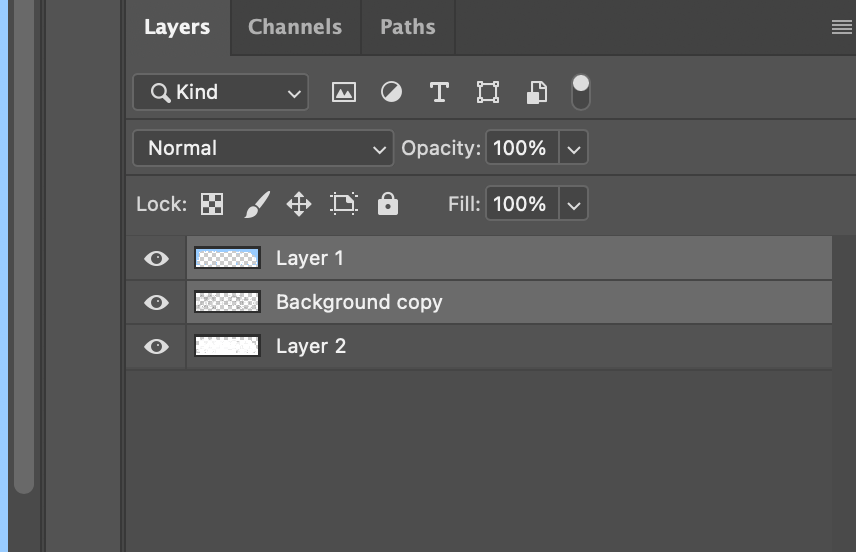Lock transparent pixels checkerboard icon
856x552 pixels.
pos(212,204)
